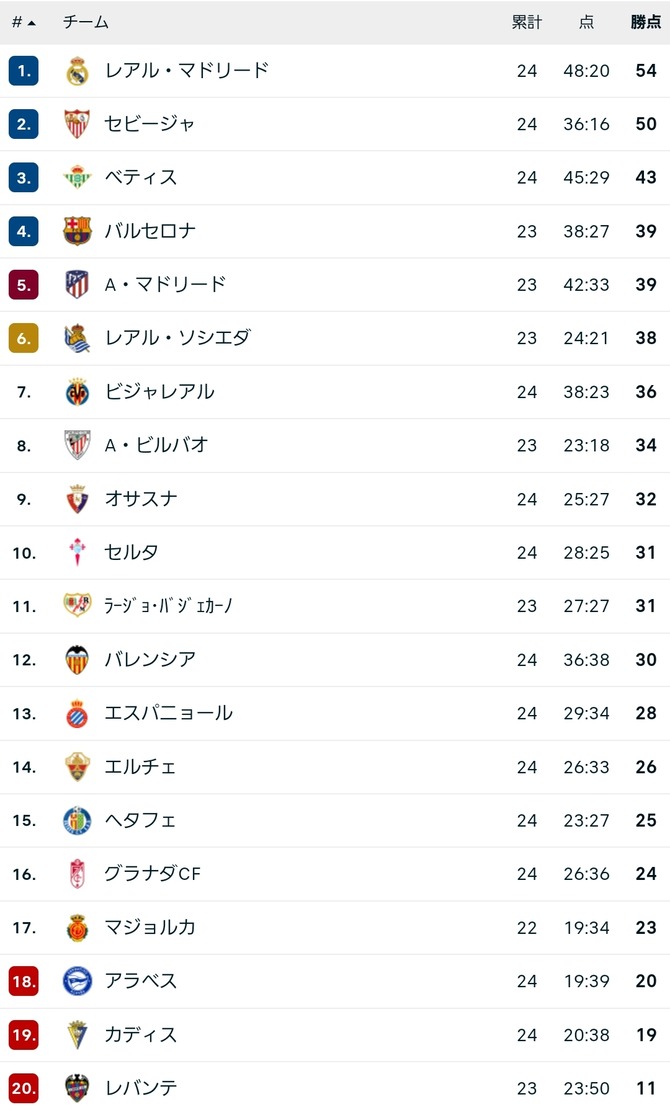The height and width of the screenshot is (1110, 670).
Task: Click the gold rank 6 badge
Action: pos(23,338)
